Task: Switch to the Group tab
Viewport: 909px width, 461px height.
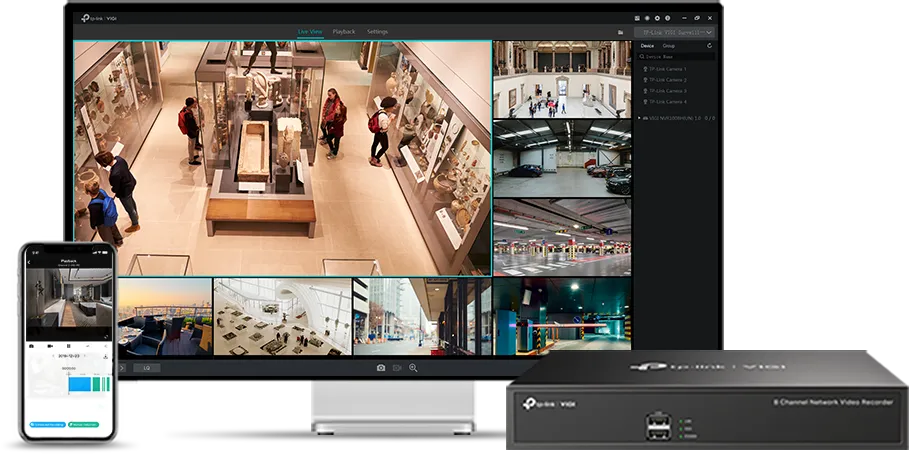Action: (x=668, y=46)
